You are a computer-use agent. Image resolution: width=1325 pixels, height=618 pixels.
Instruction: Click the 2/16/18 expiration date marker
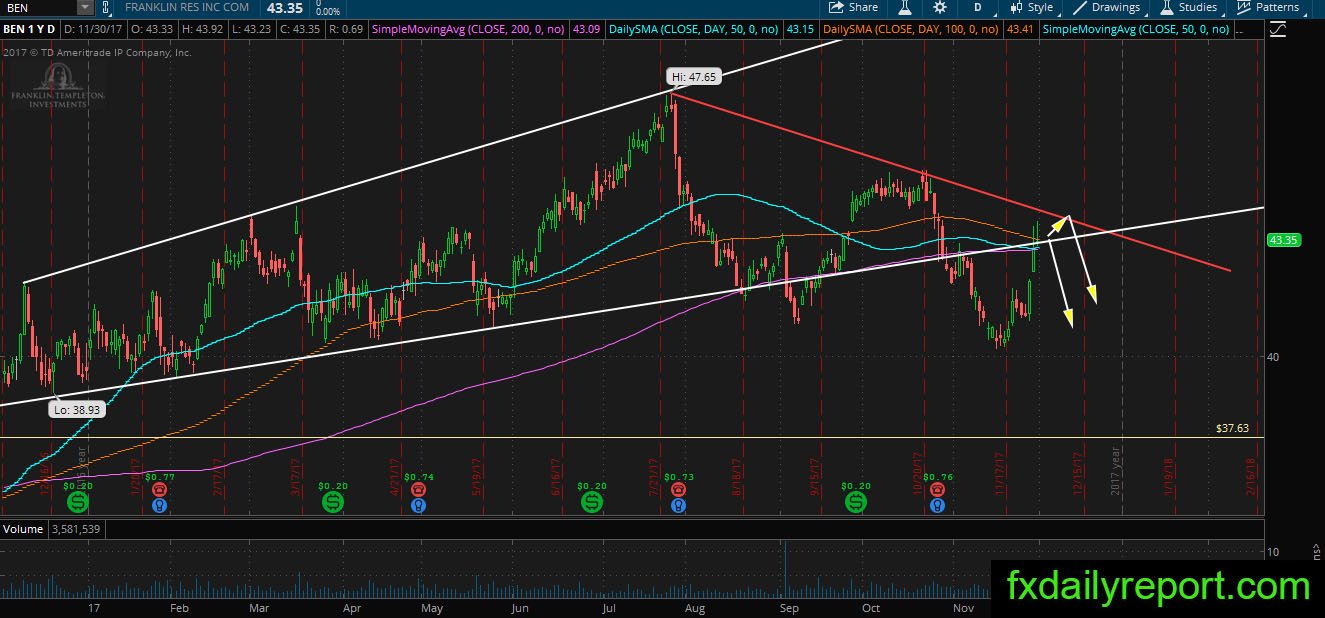coord(1252,475)
